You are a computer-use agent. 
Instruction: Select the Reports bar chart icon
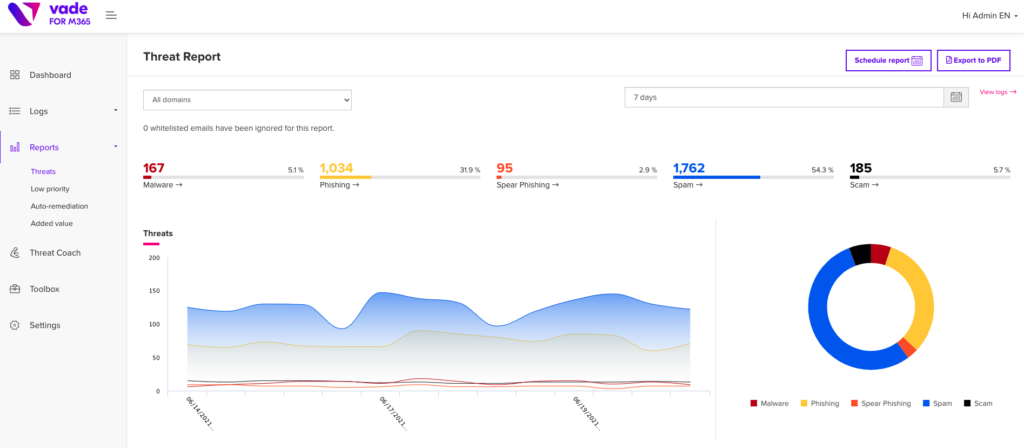click(x=15, y=148)
